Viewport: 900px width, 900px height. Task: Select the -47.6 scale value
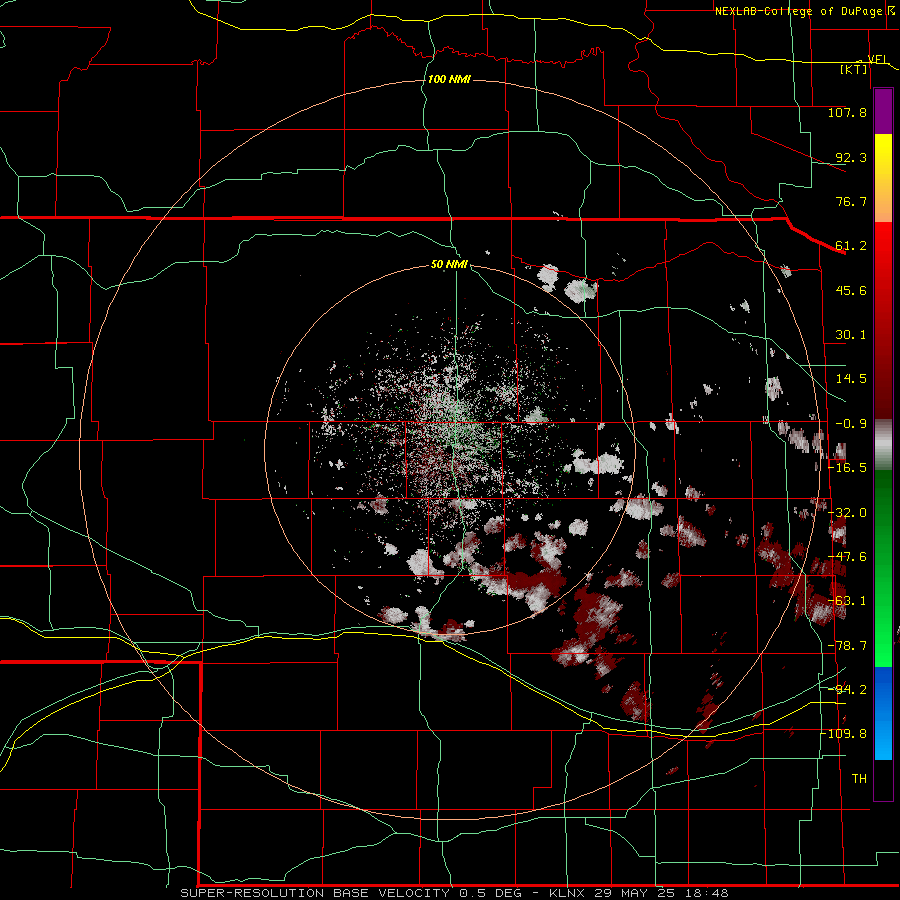(x=847, y=557)
